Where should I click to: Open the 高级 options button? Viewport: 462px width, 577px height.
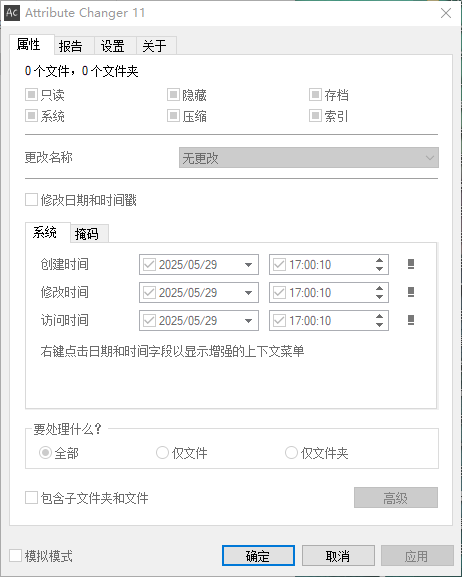(x=396, y=498)
